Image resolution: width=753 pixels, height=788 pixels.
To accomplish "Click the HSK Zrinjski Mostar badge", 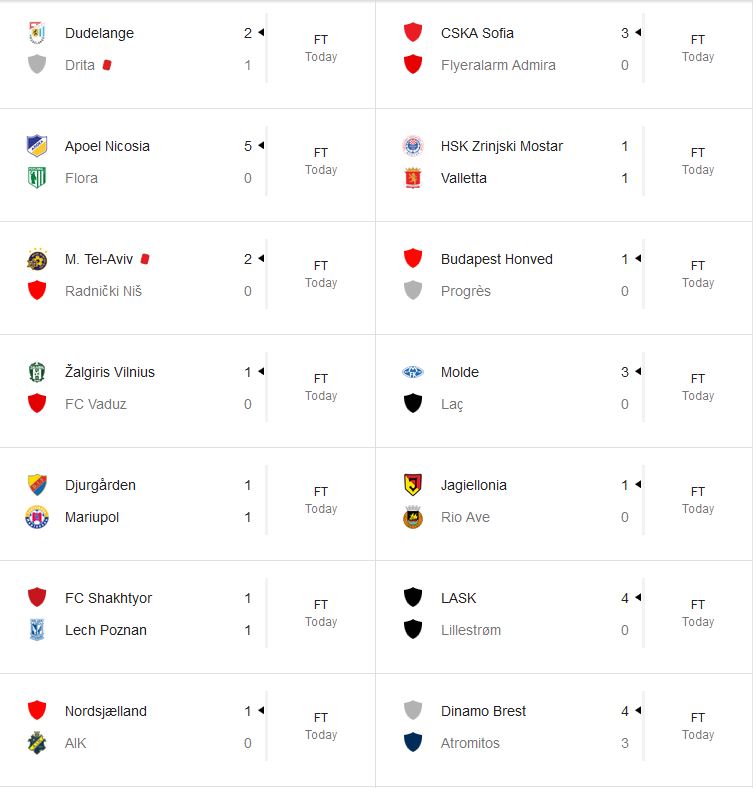I will (x=413, y=146).
